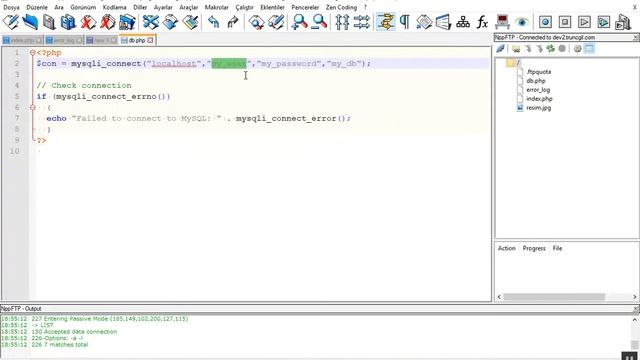
Task: Select error_log in the FTP tree
Action: coord(538,90)
